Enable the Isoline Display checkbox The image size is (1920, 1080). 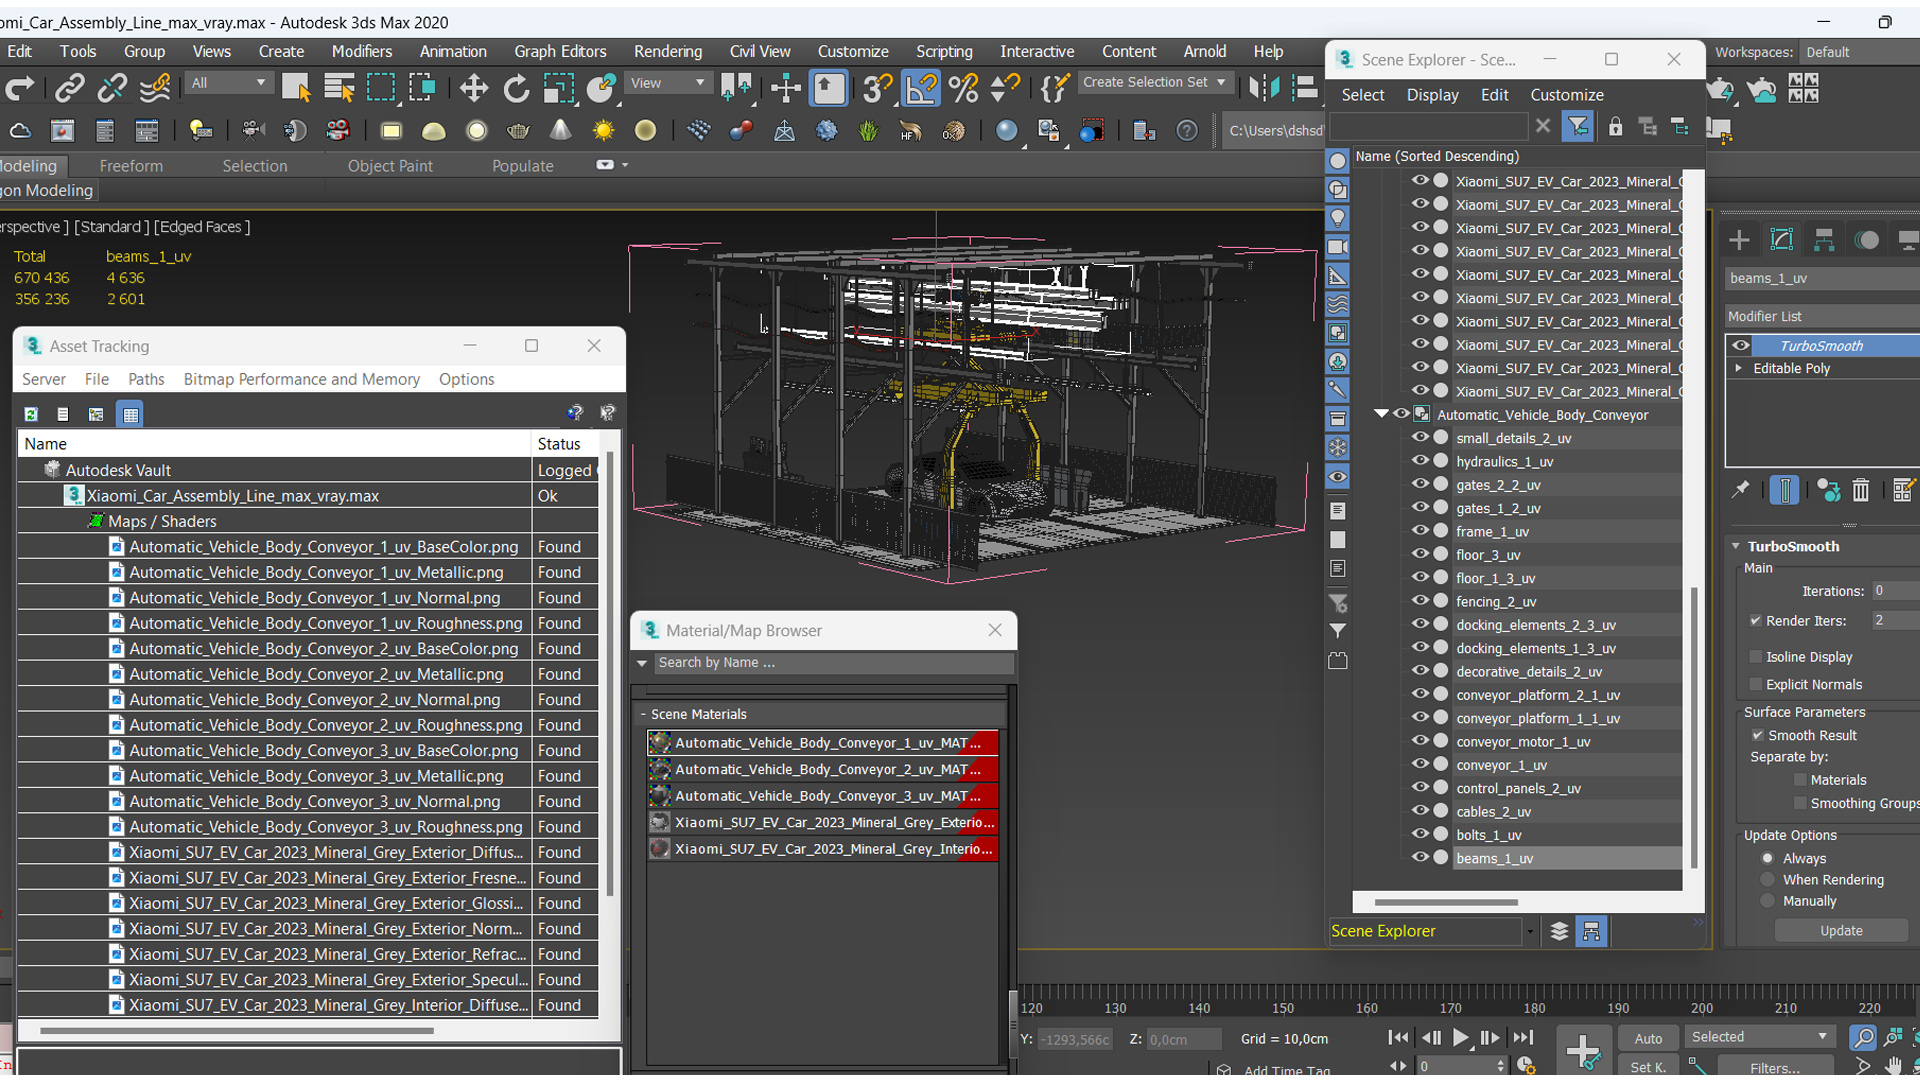(x=1755, y=657)
